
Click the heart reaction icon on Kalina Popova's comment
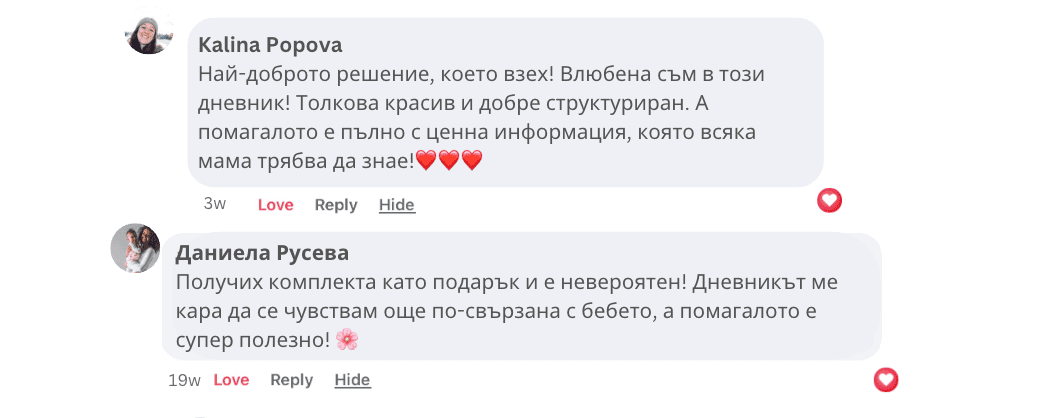[829, 201]
